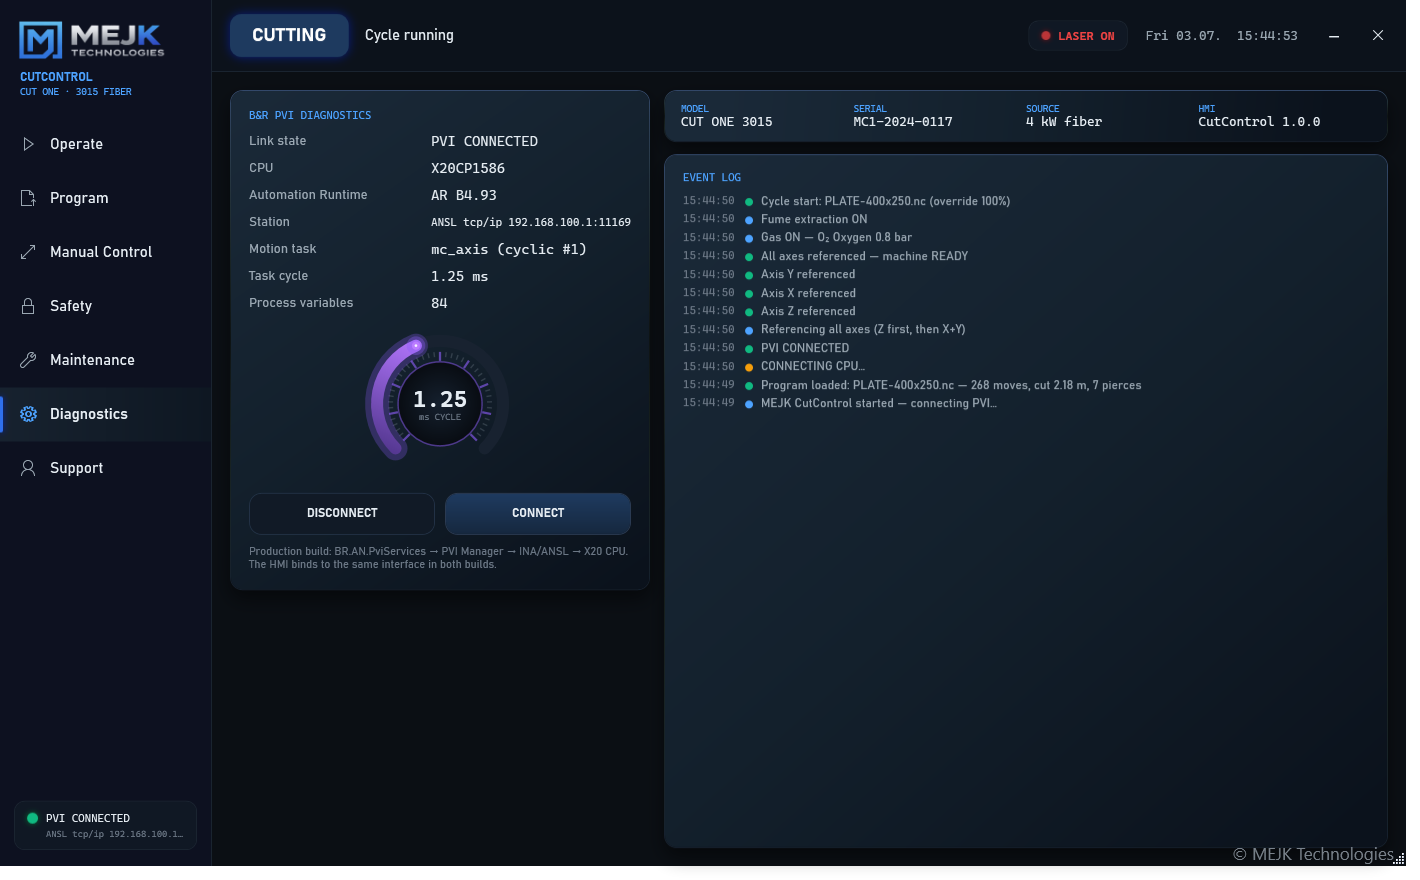Image resolution: width=1420 pixels, height=880 pixels.
Task: Click the MEJK Technologies logo
Action: point(91,40)
